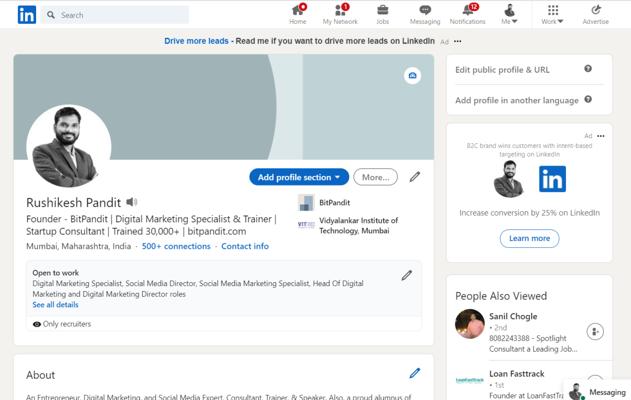Screen dimensions: 631x400
Task: Open My Network icon
Action: [x=340, y=10]
